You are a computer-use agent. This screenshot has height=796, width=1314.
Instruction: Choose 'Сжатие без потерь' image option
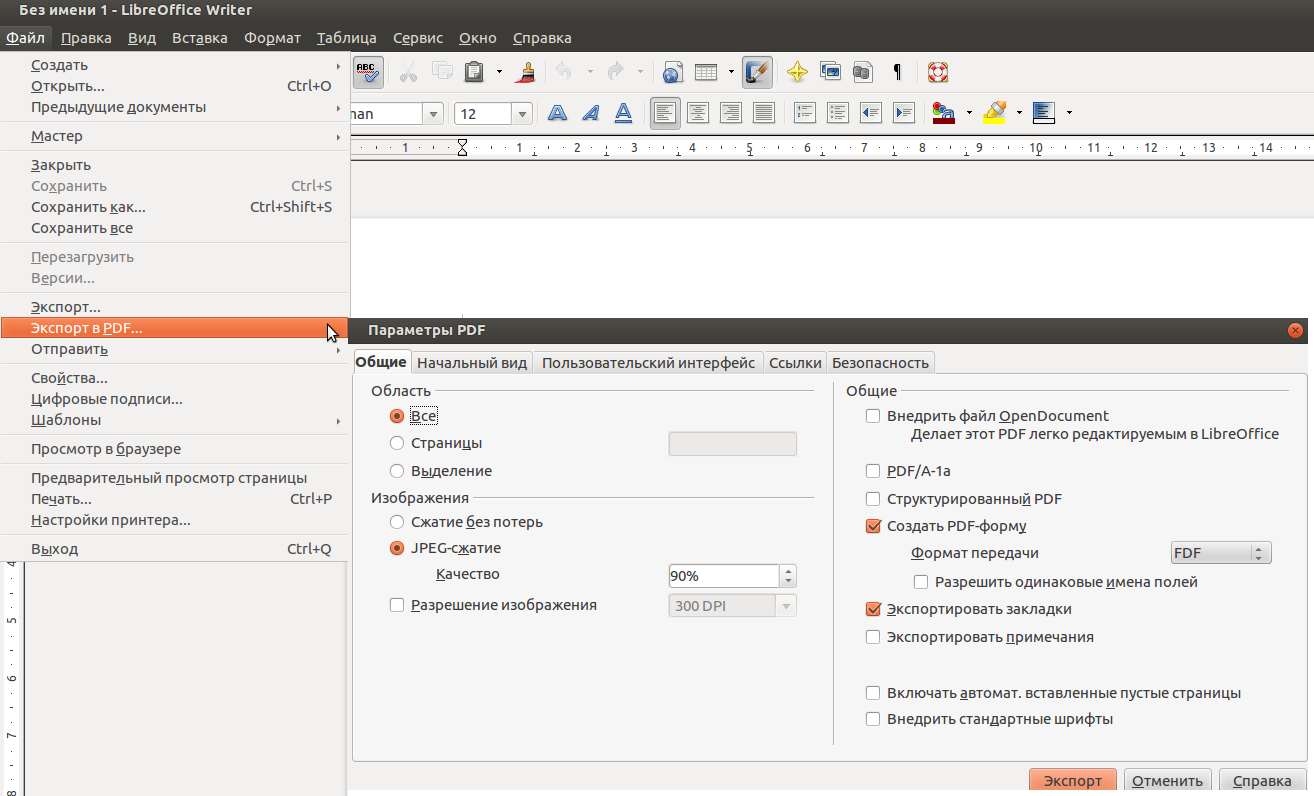397,522
